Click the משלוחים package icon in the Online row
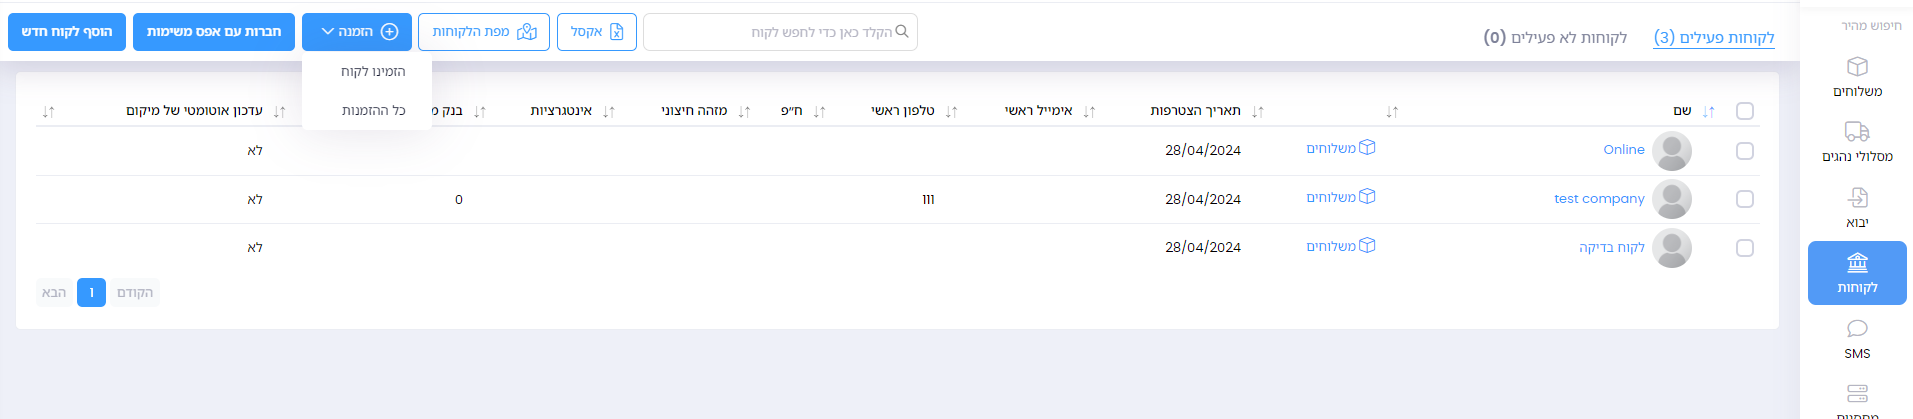 pyautogui.click(x=1367, y=148)
